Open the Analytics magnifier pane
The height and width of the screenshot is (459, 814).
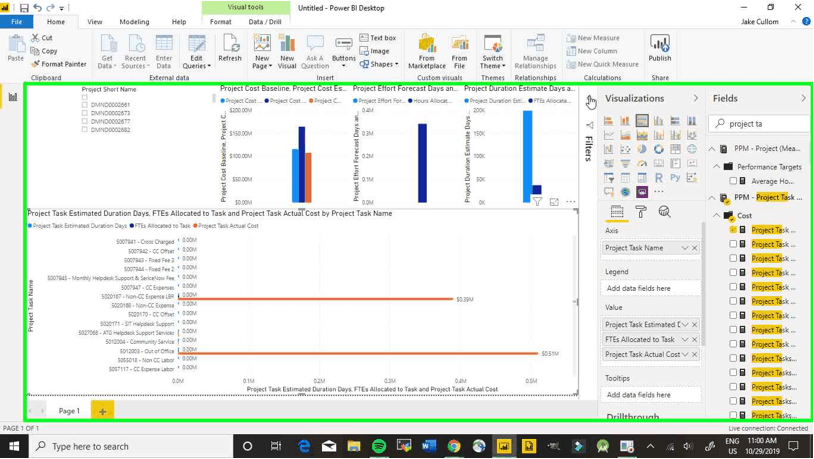click(664, 212)
